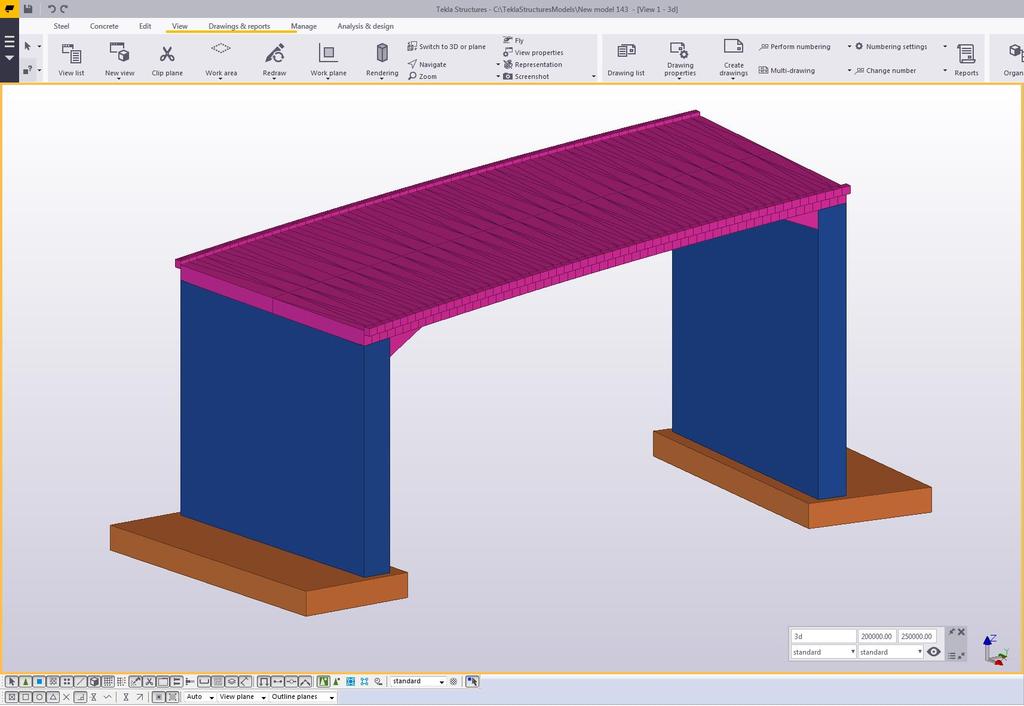
Task: Toggle the circle snap switch
Action: click(x=39, y=697)
